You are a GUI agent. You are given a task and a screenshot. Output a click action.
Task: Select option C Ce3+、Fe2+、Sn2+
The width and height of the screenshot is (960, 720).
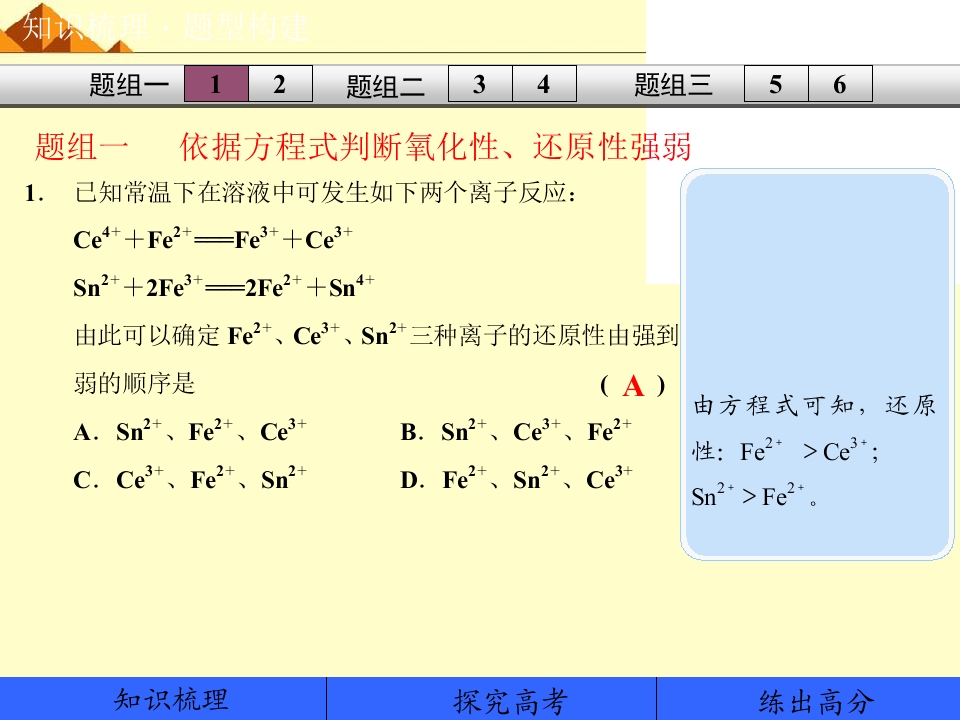[x=190, y=479]
